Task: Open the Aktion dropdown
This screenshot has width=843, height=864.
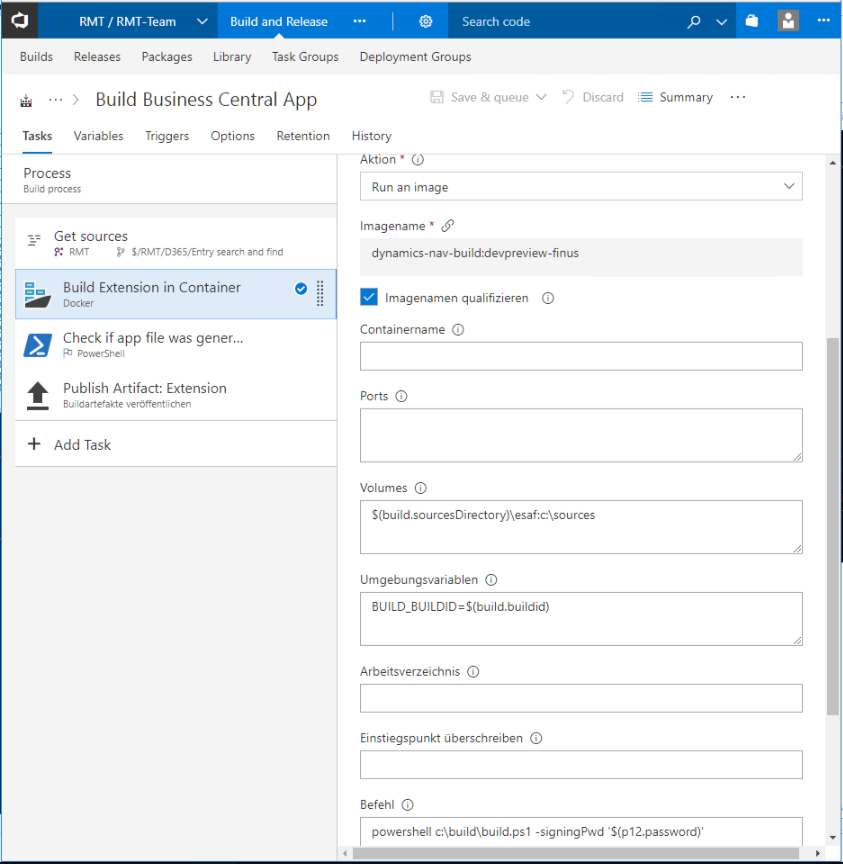Action: click(581, 187)
